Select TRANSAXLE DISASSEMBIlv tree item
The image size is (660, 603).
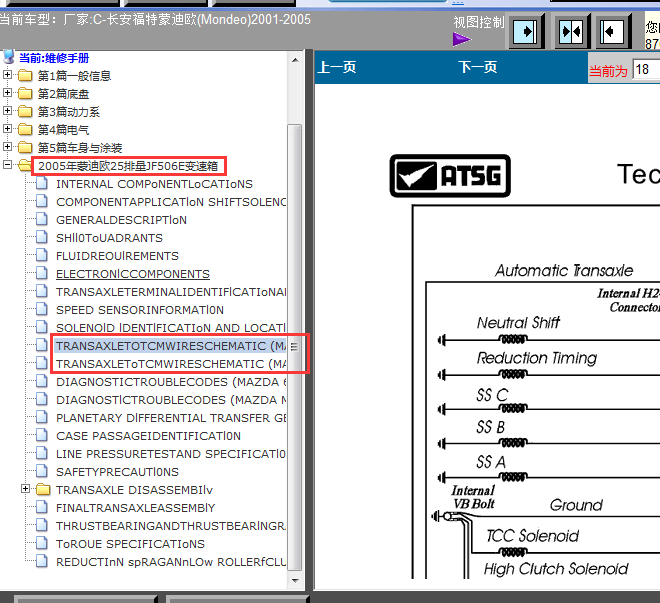pos(134,490)
